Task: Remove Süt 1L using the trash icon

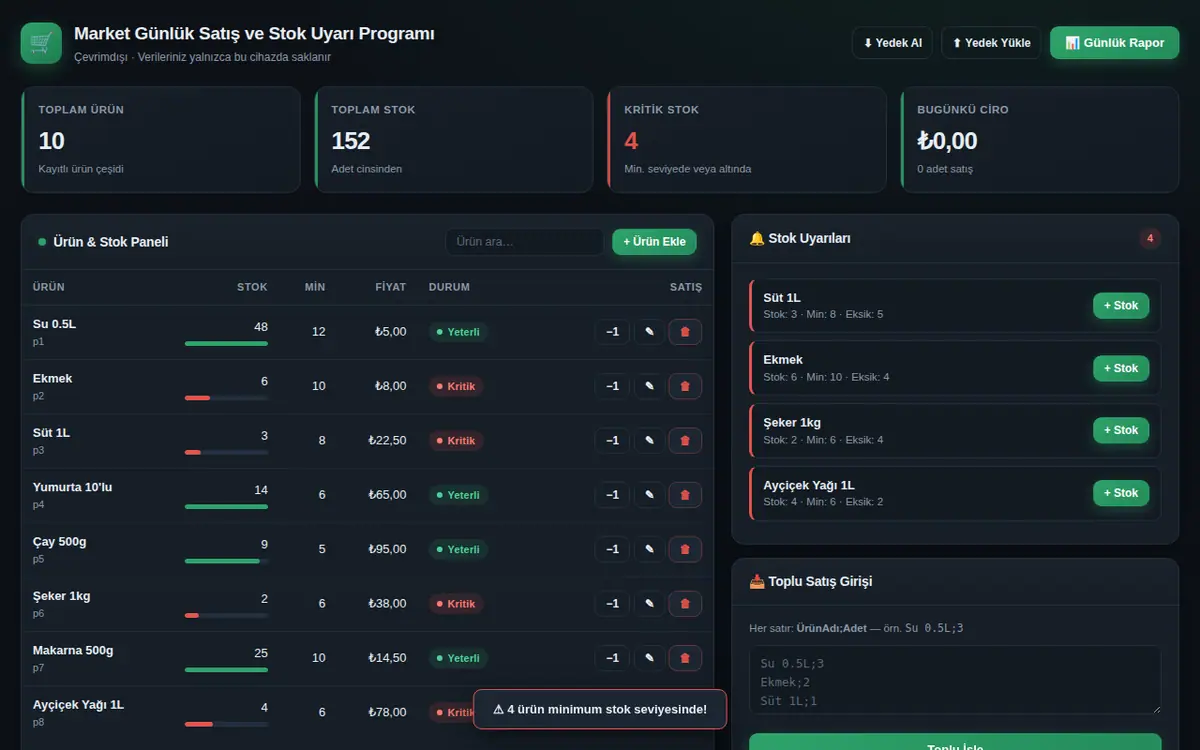Action: pos(685,440)
